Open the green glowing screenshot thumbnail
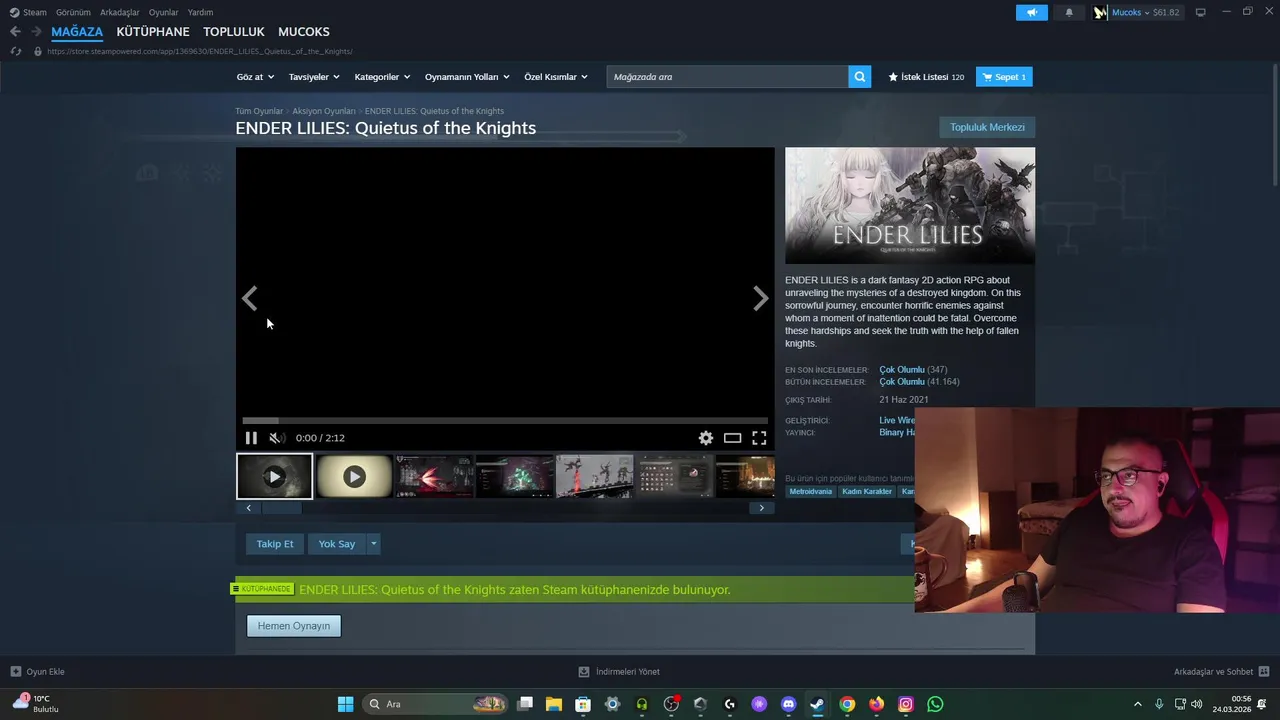This screenshot has height=720, width=1280. coord(514,477)
